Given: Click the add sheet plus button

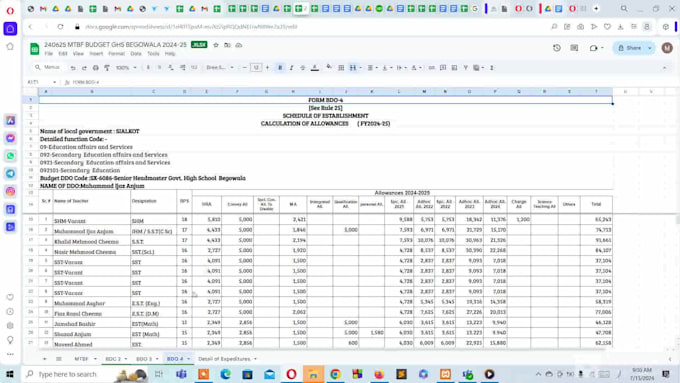Looking at the screenshot, I should point(44,359).
